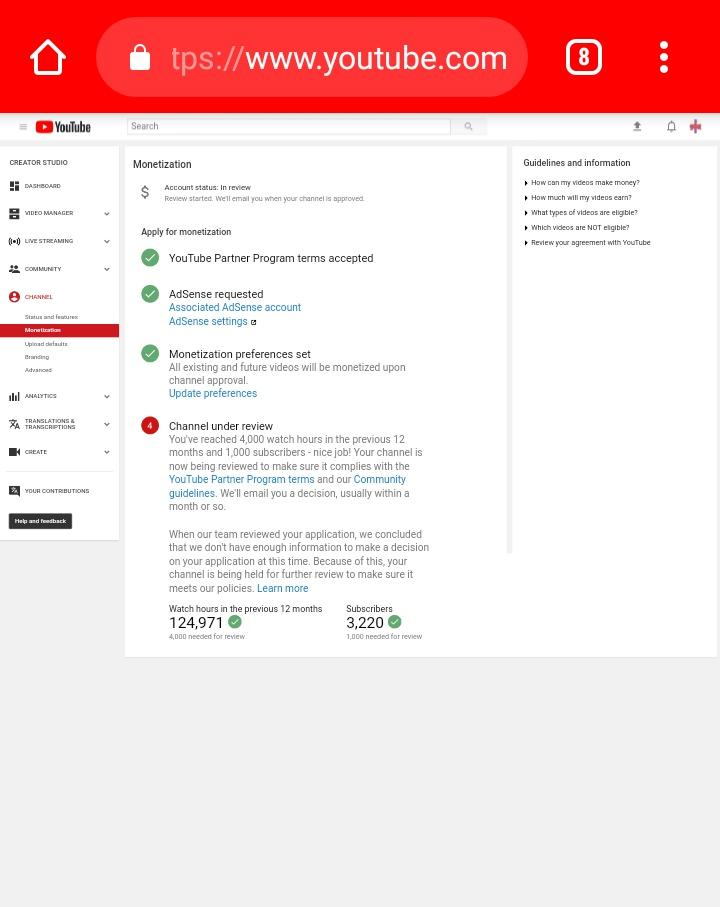Expand 'What types of videos are eligible?'

click(x=581, y=213)
